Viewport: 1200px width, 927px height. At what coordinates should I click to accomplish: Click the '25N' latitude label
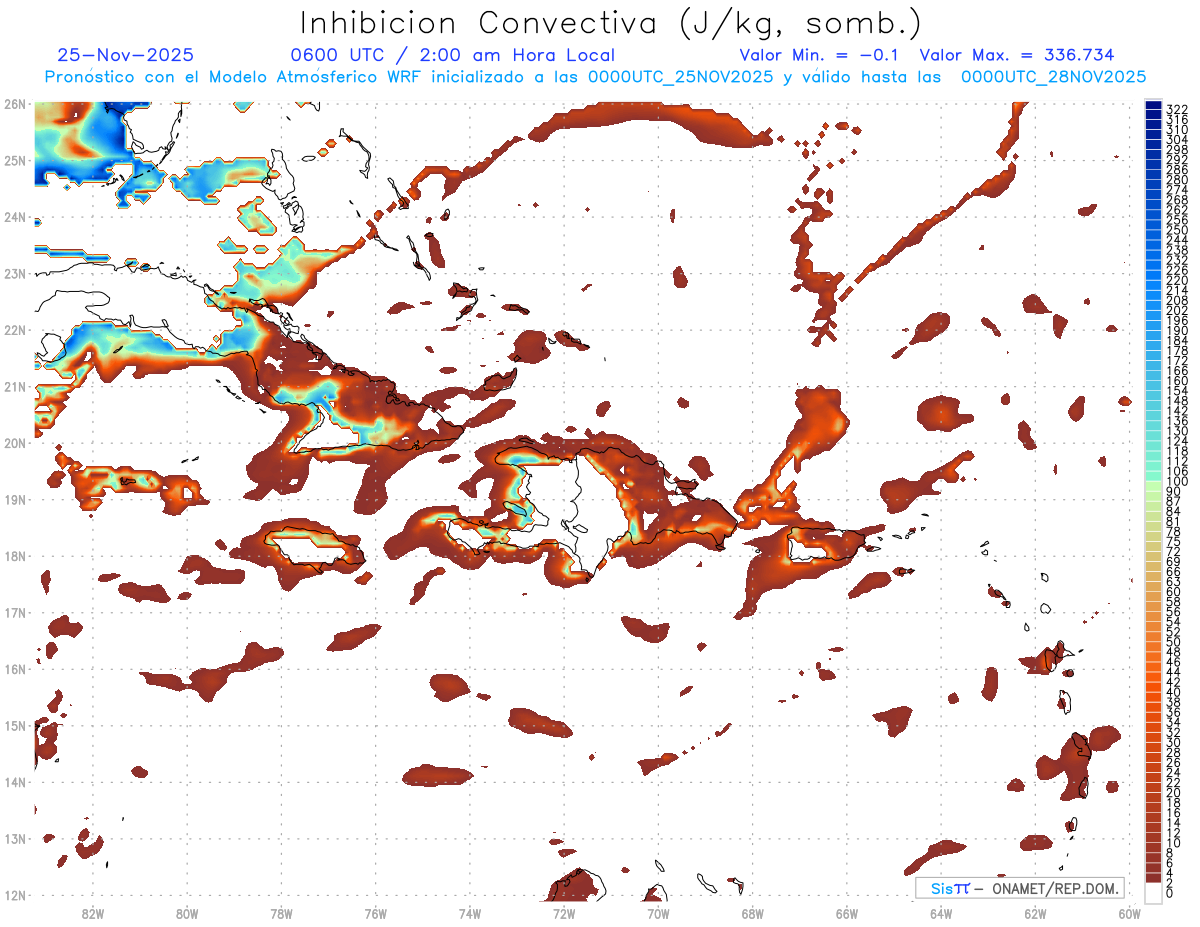pos(15,160)
